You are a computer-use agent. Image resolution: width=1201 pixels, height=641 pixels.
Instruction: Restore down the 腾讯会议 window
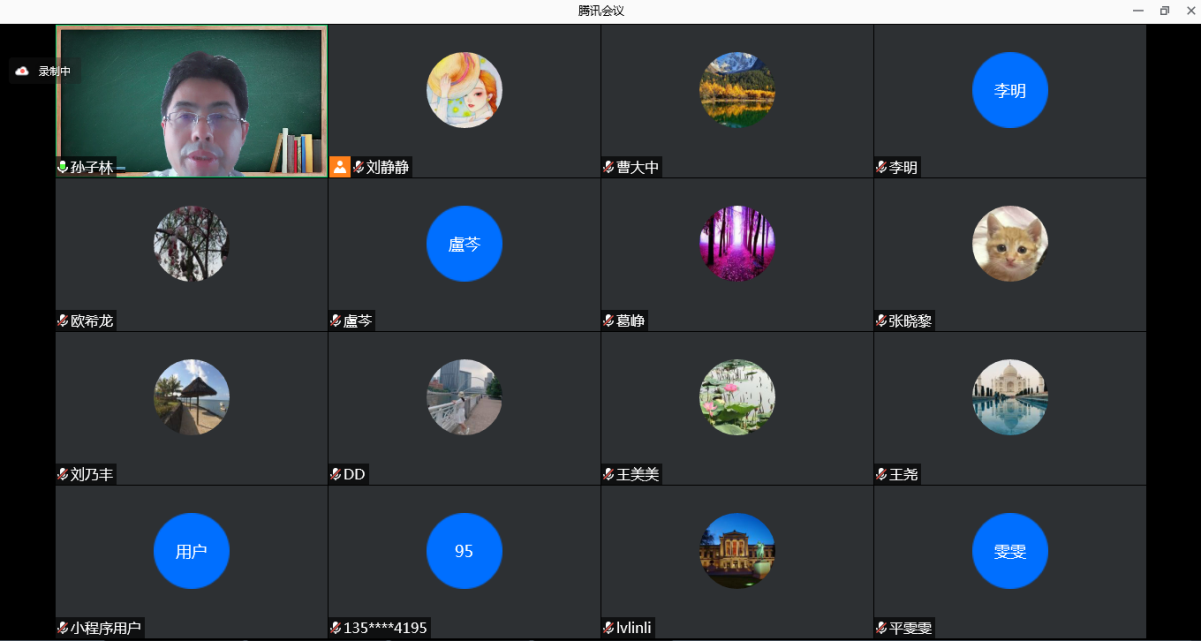click(1164, 11)
